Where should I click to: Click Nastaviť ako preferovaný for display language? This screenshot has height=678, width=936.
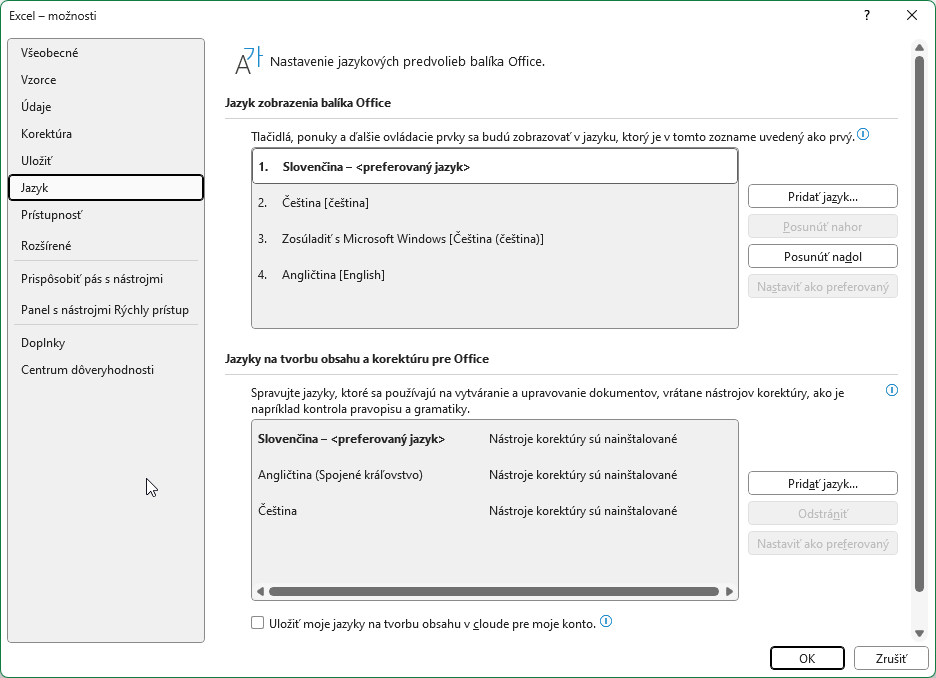coord(823,286)
